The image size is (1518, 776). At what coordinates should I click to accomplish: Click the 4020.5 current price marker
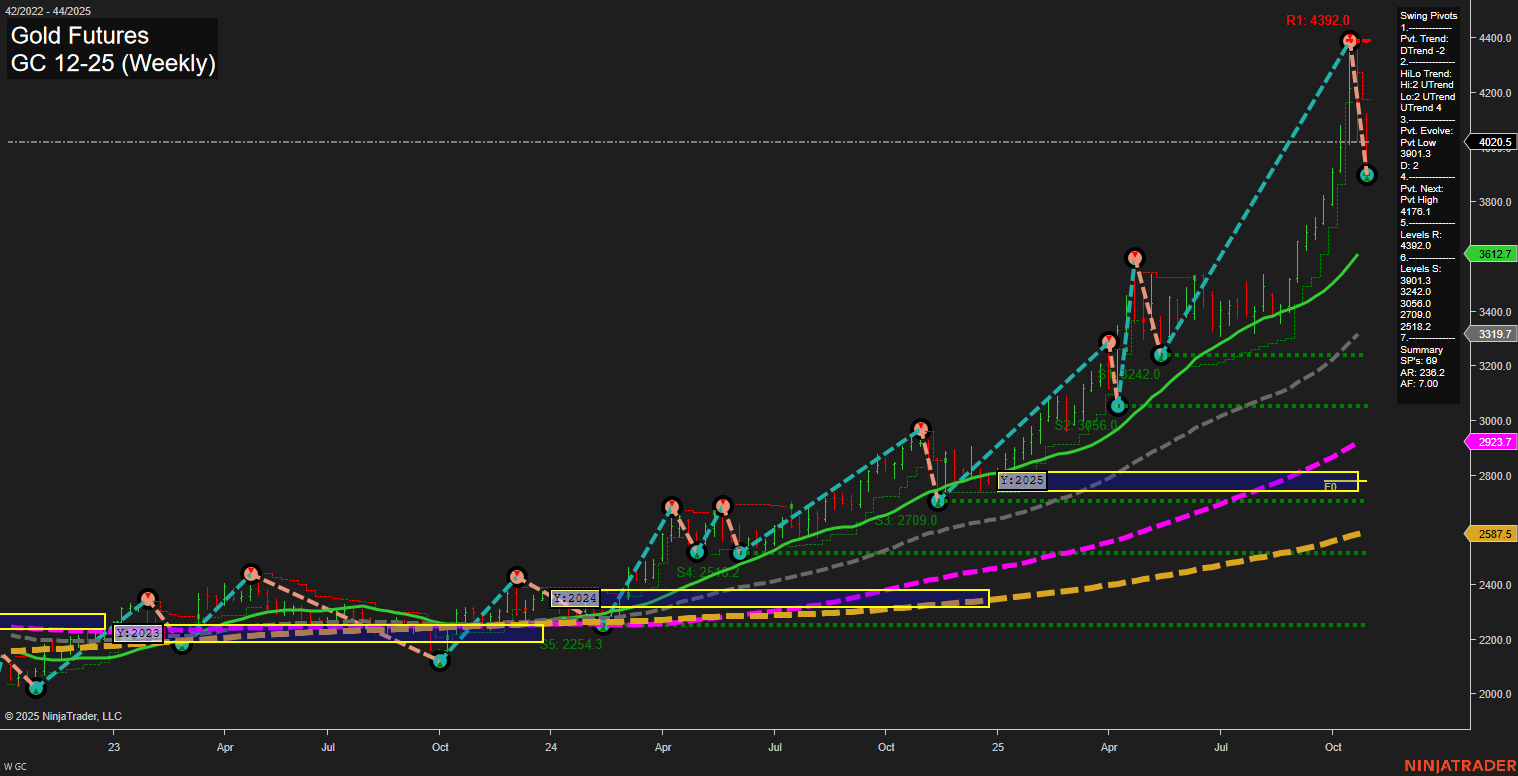point(1493,142)
